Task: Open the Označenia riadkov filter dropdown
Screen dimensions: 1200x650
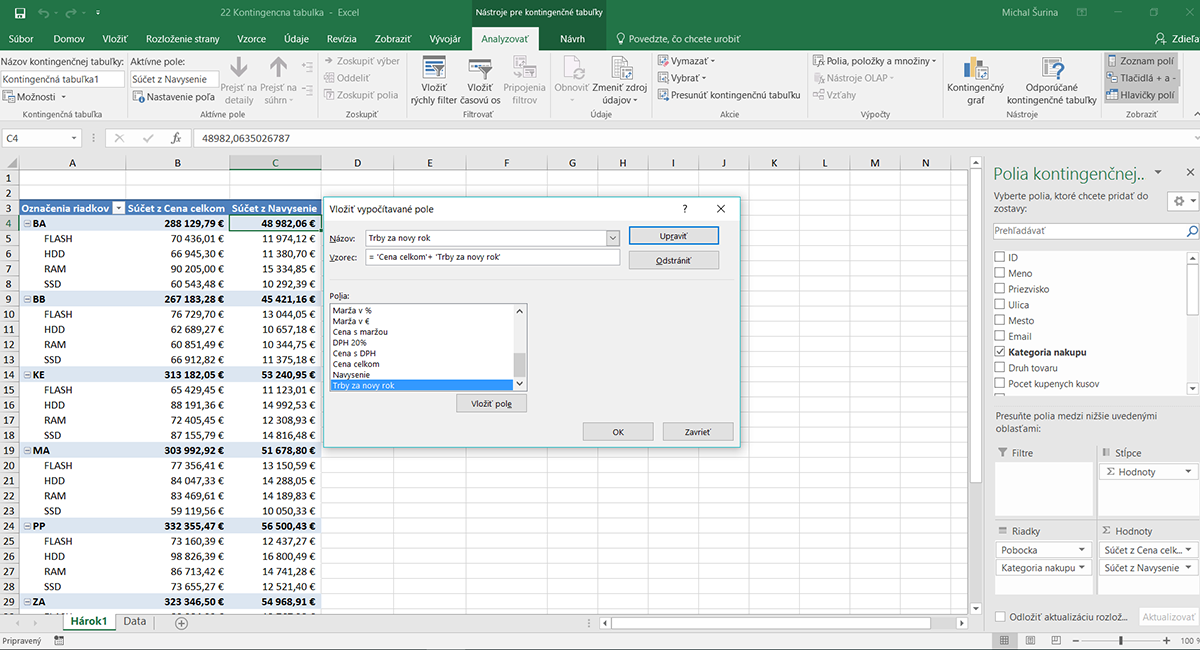Action: tap(118, 208)
